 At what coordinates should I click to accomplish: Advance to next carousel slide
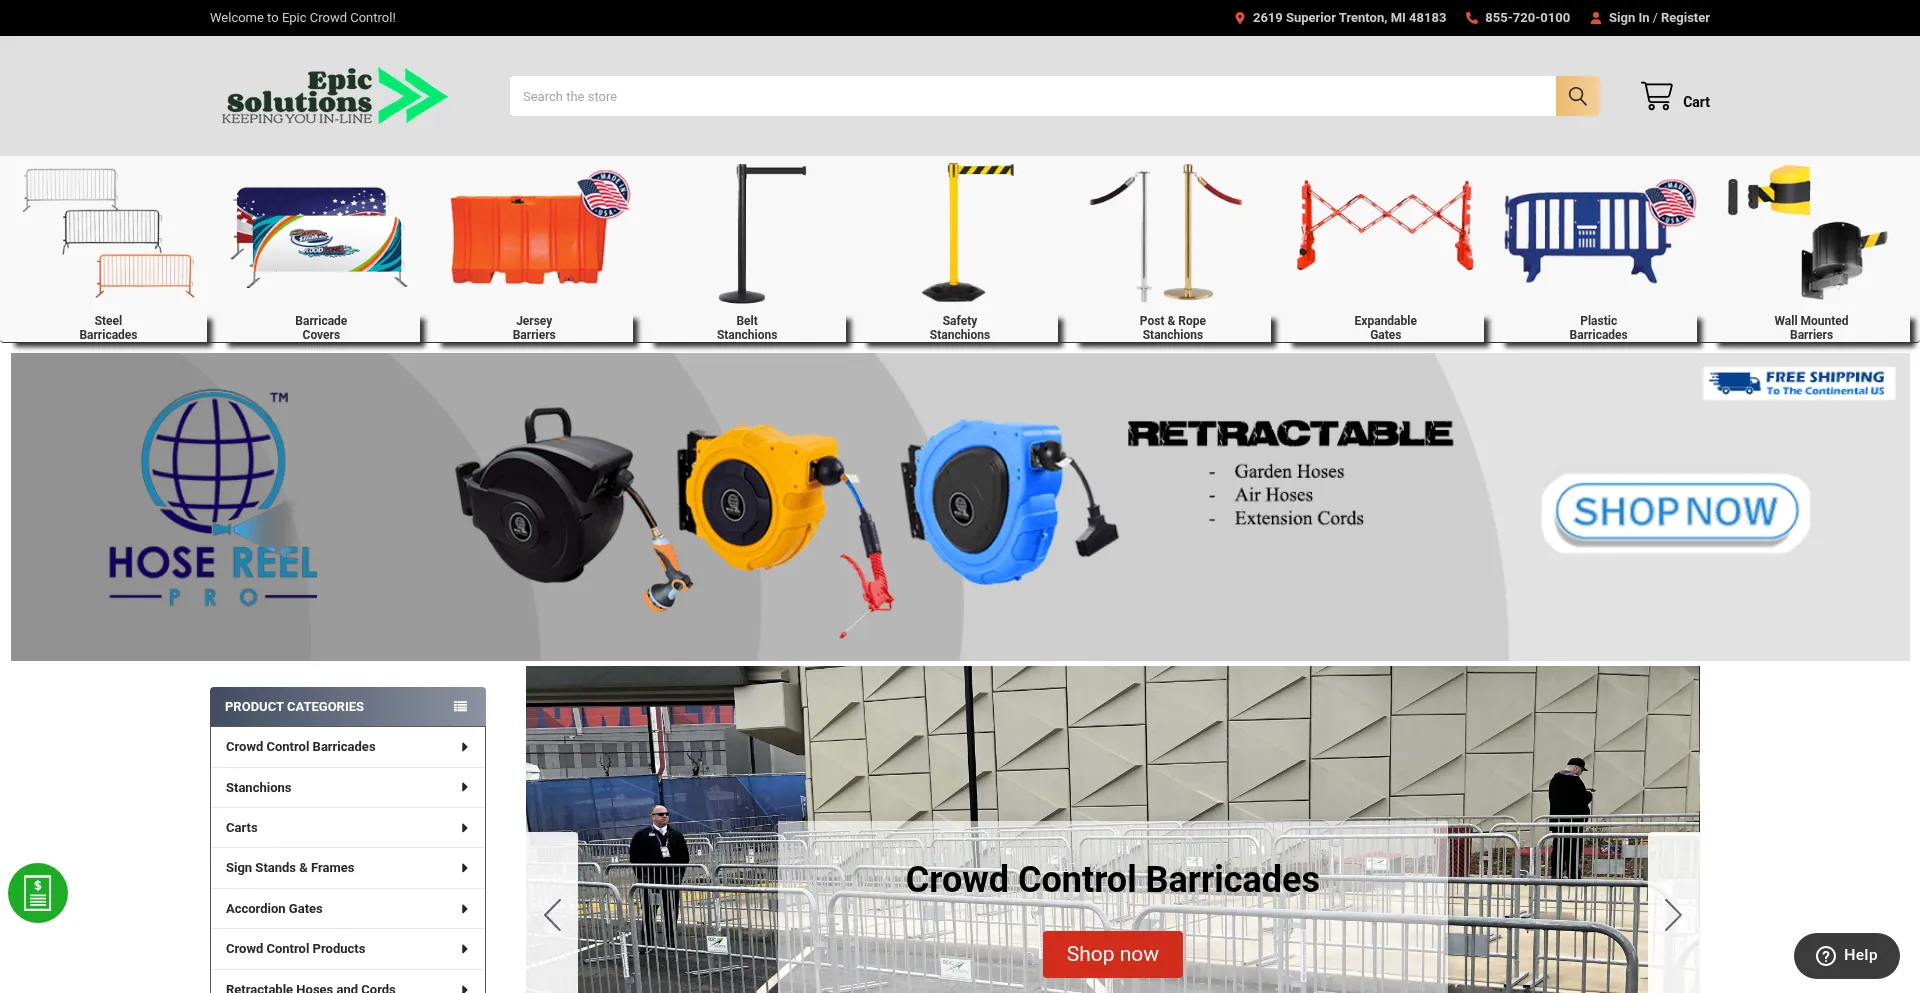[1673, 915]
